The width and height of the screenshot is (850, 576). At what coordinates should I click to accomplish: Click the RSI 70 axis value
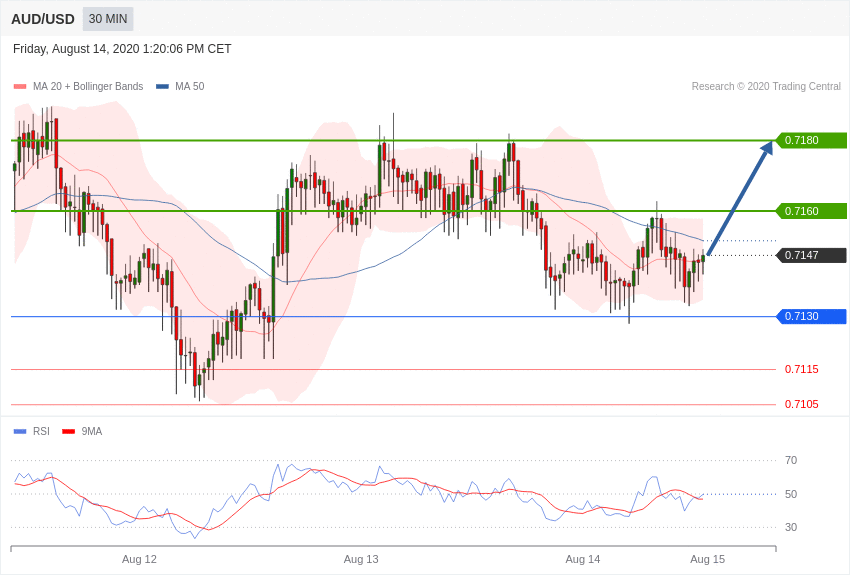click(791, 461)
